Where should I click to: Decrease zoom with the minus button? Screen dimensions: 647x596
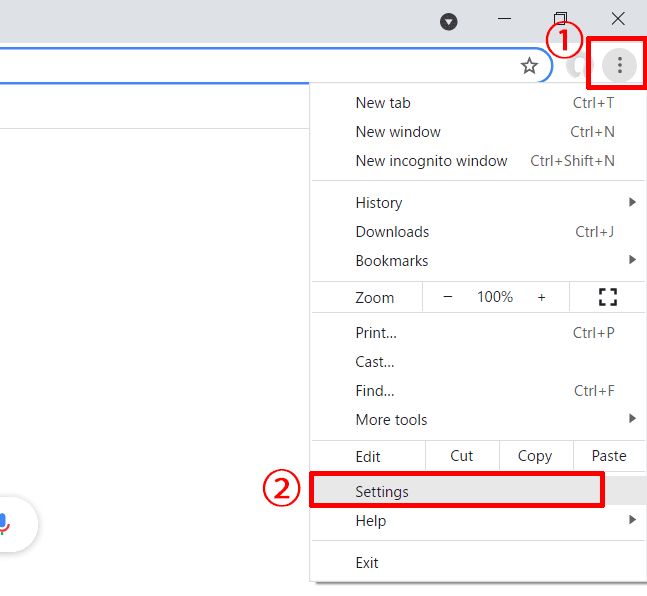tap(448, 297)
